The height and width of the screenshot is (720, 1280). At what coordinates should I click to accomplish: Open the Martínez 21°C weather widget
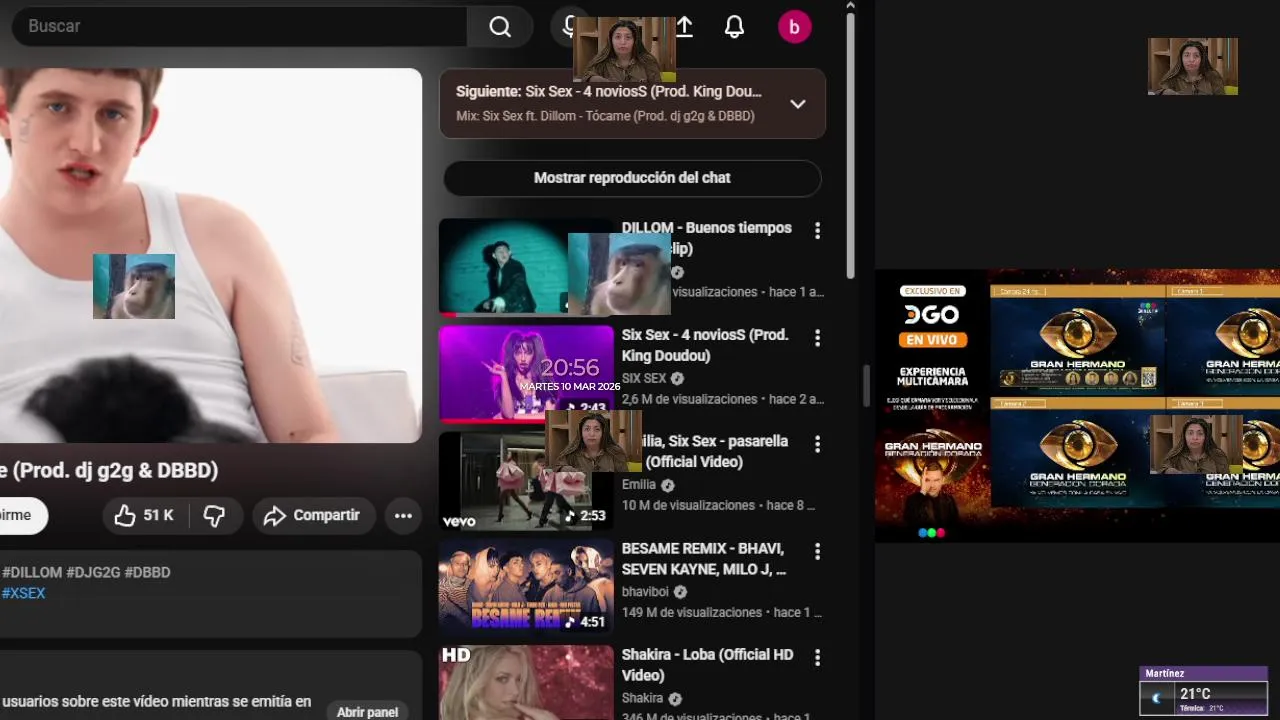pos(1204,691)
